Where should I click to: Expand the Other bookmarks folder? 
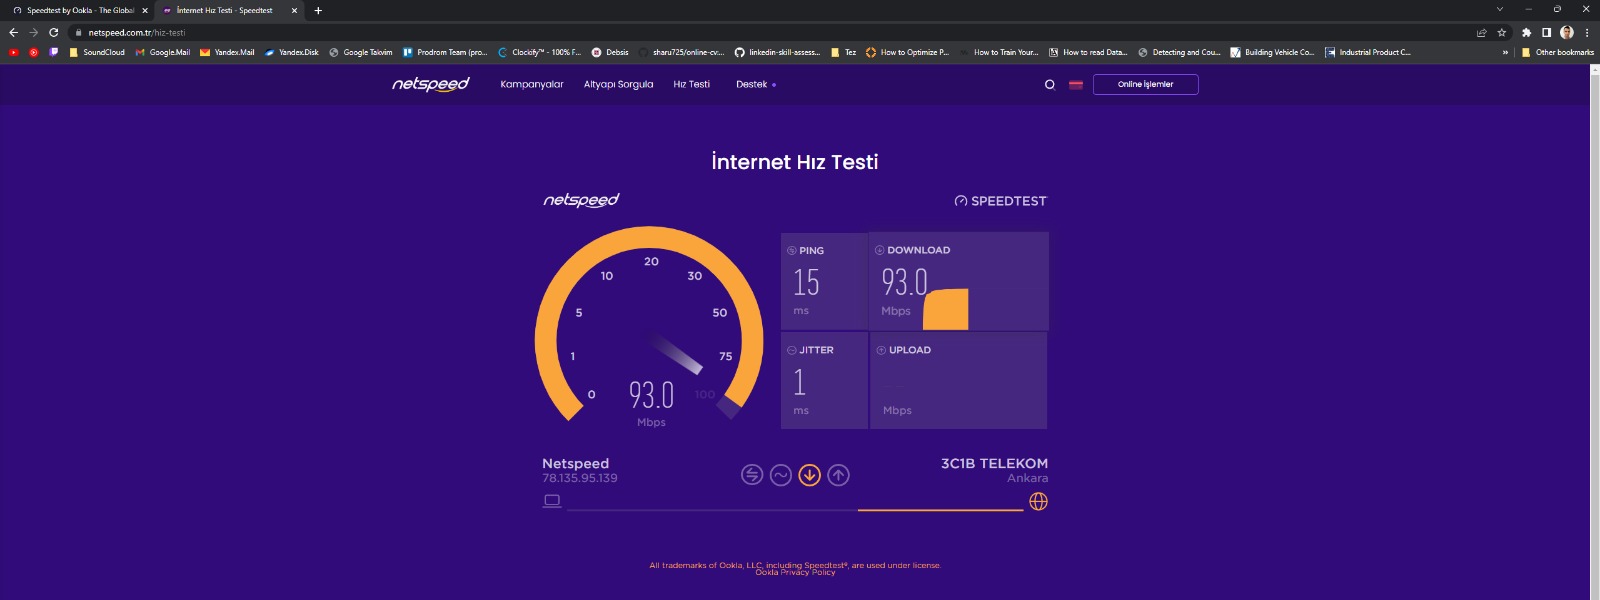point(1557,52)
